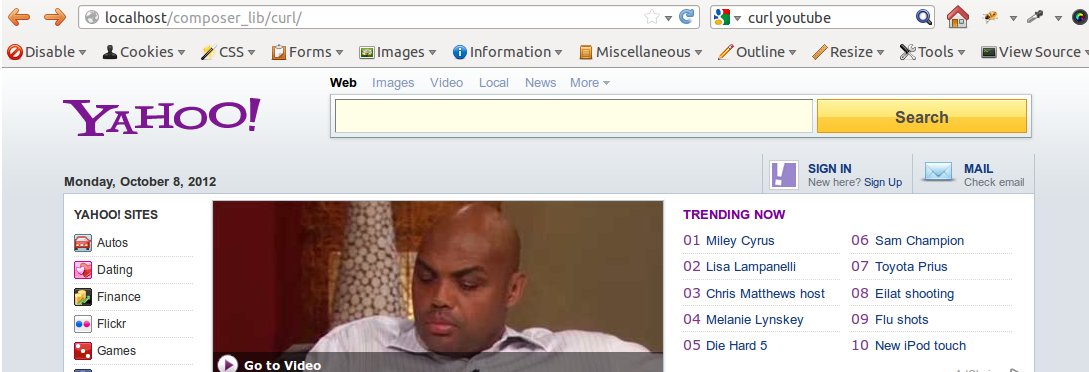
Task: Open Miscellaneous dropdown in developer toolbar
Action: [x=640, y=52]
